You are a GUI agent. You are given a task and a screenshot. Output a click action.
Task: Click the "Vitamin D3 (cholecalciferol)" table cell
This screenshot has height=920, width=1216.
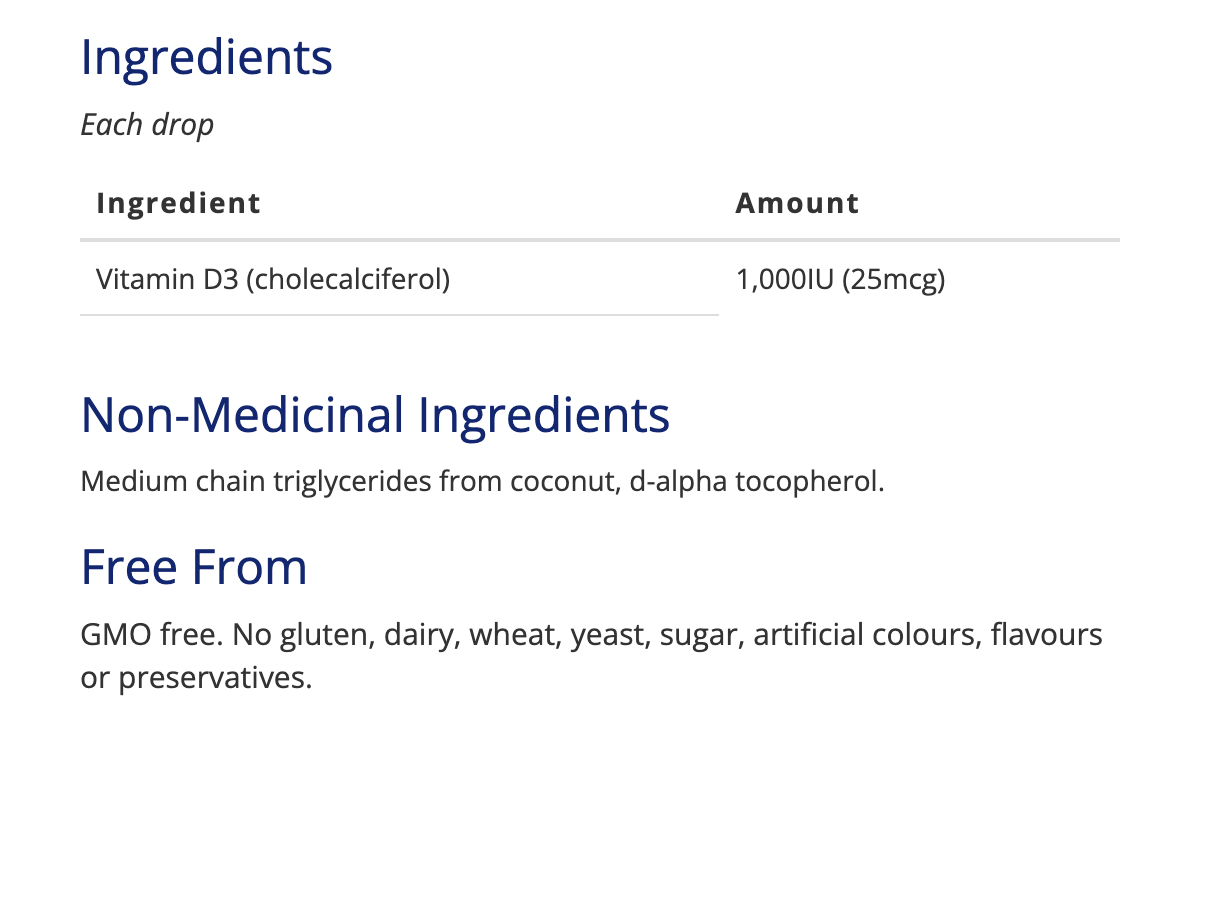[x=273, y=279]
